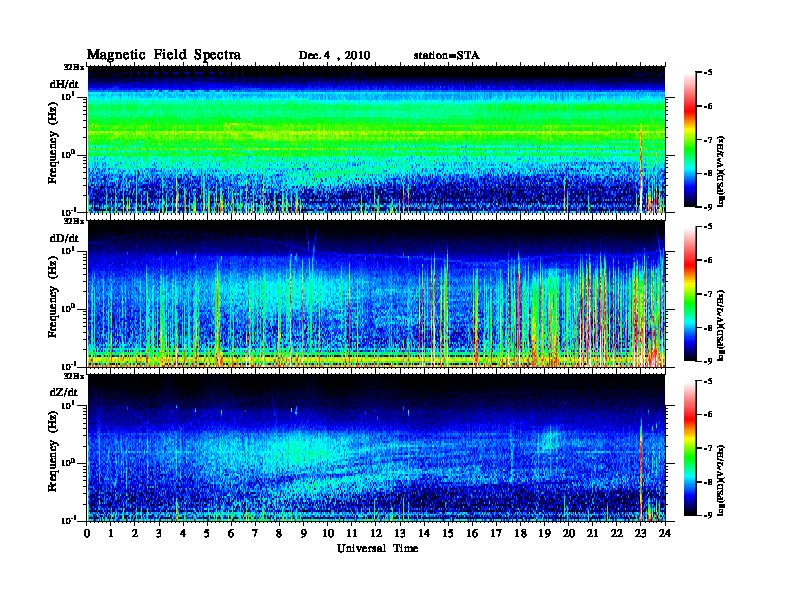This screenshot has width=792, height=612.
Task: Click time tick label "13" on the x-axis
Action: pos(400,533)
